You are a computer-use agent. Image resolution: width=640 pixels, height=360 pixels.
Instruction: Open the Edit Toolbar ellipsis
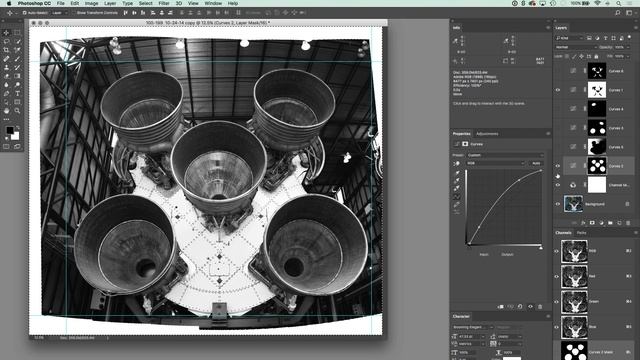[6, 119]
